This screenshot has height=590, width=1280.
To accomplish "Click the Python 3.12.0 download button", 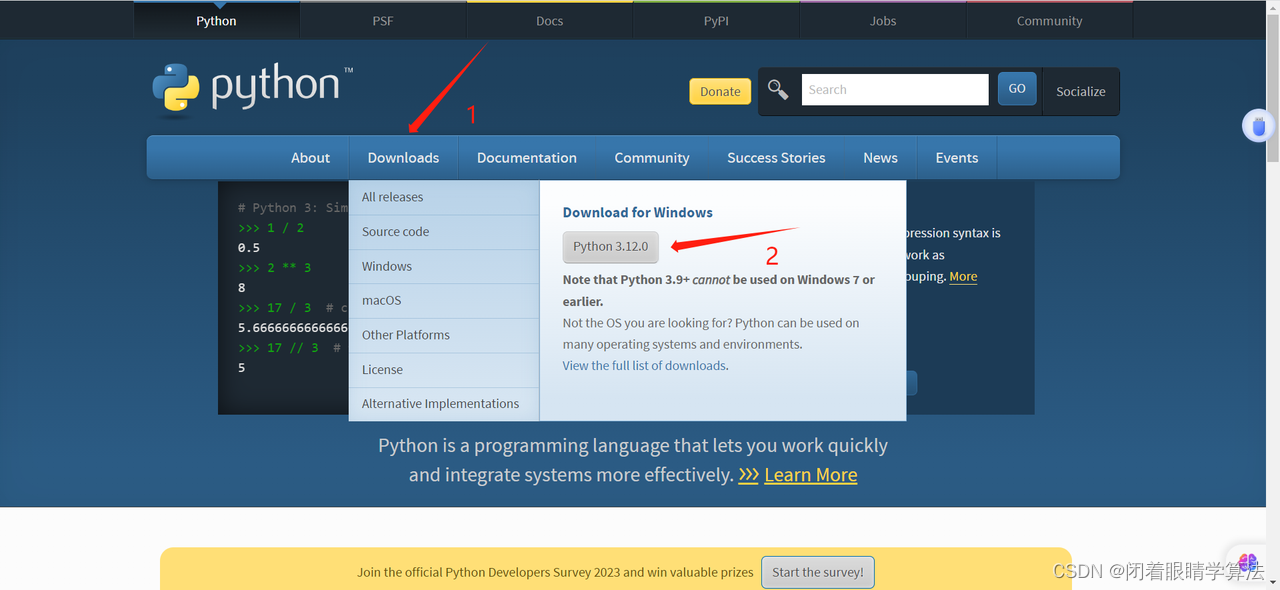I will pyautogui.click(x=611, y=246).
